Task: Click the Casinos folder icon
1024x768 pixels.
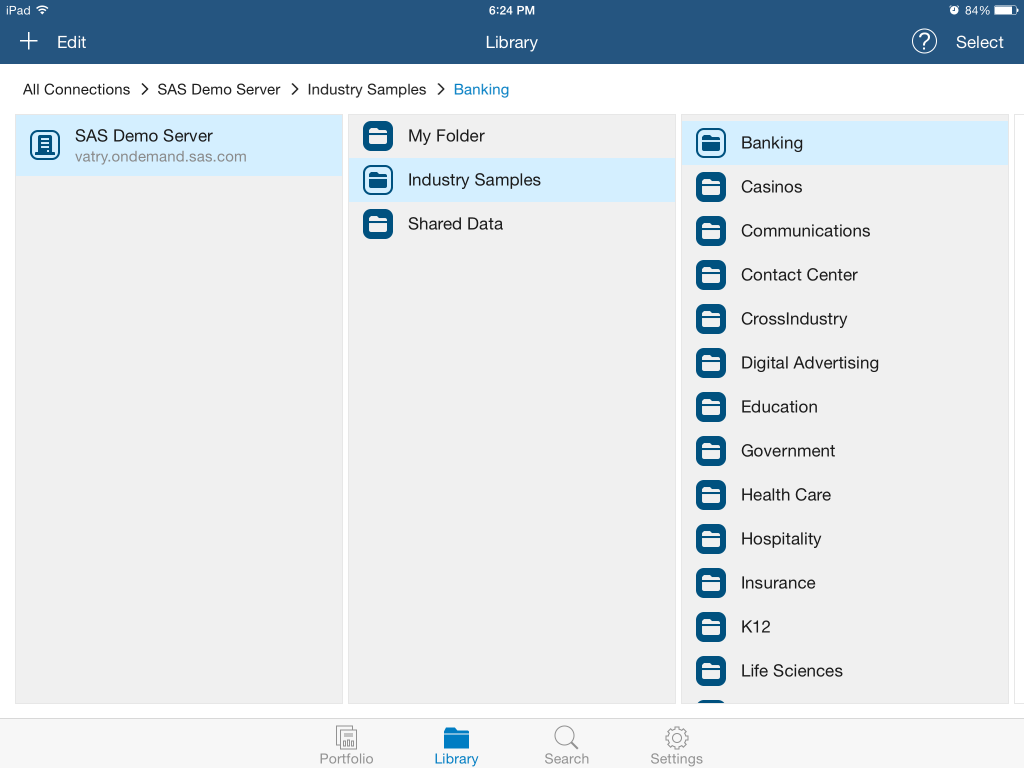Action: coord(711,187)
